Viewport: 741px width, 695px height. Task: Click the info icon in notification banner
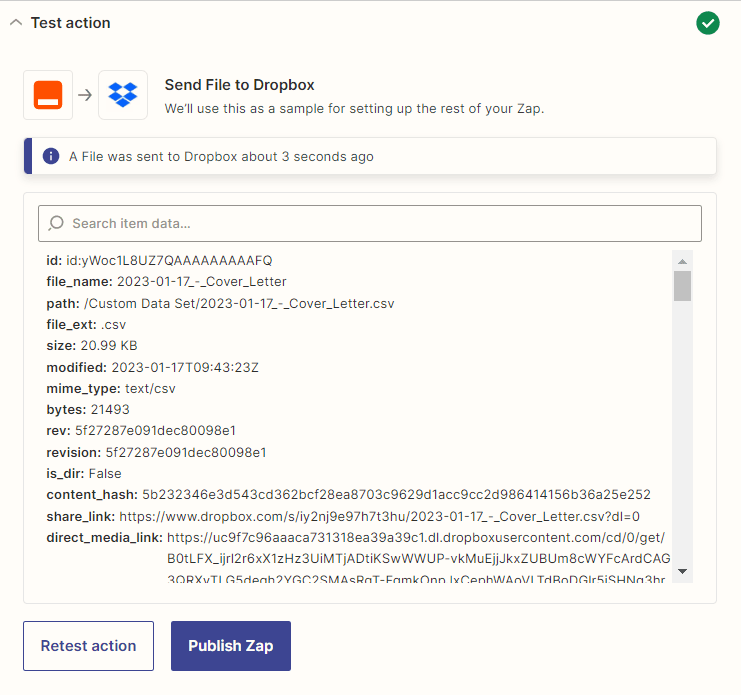(x=50, y=157)
